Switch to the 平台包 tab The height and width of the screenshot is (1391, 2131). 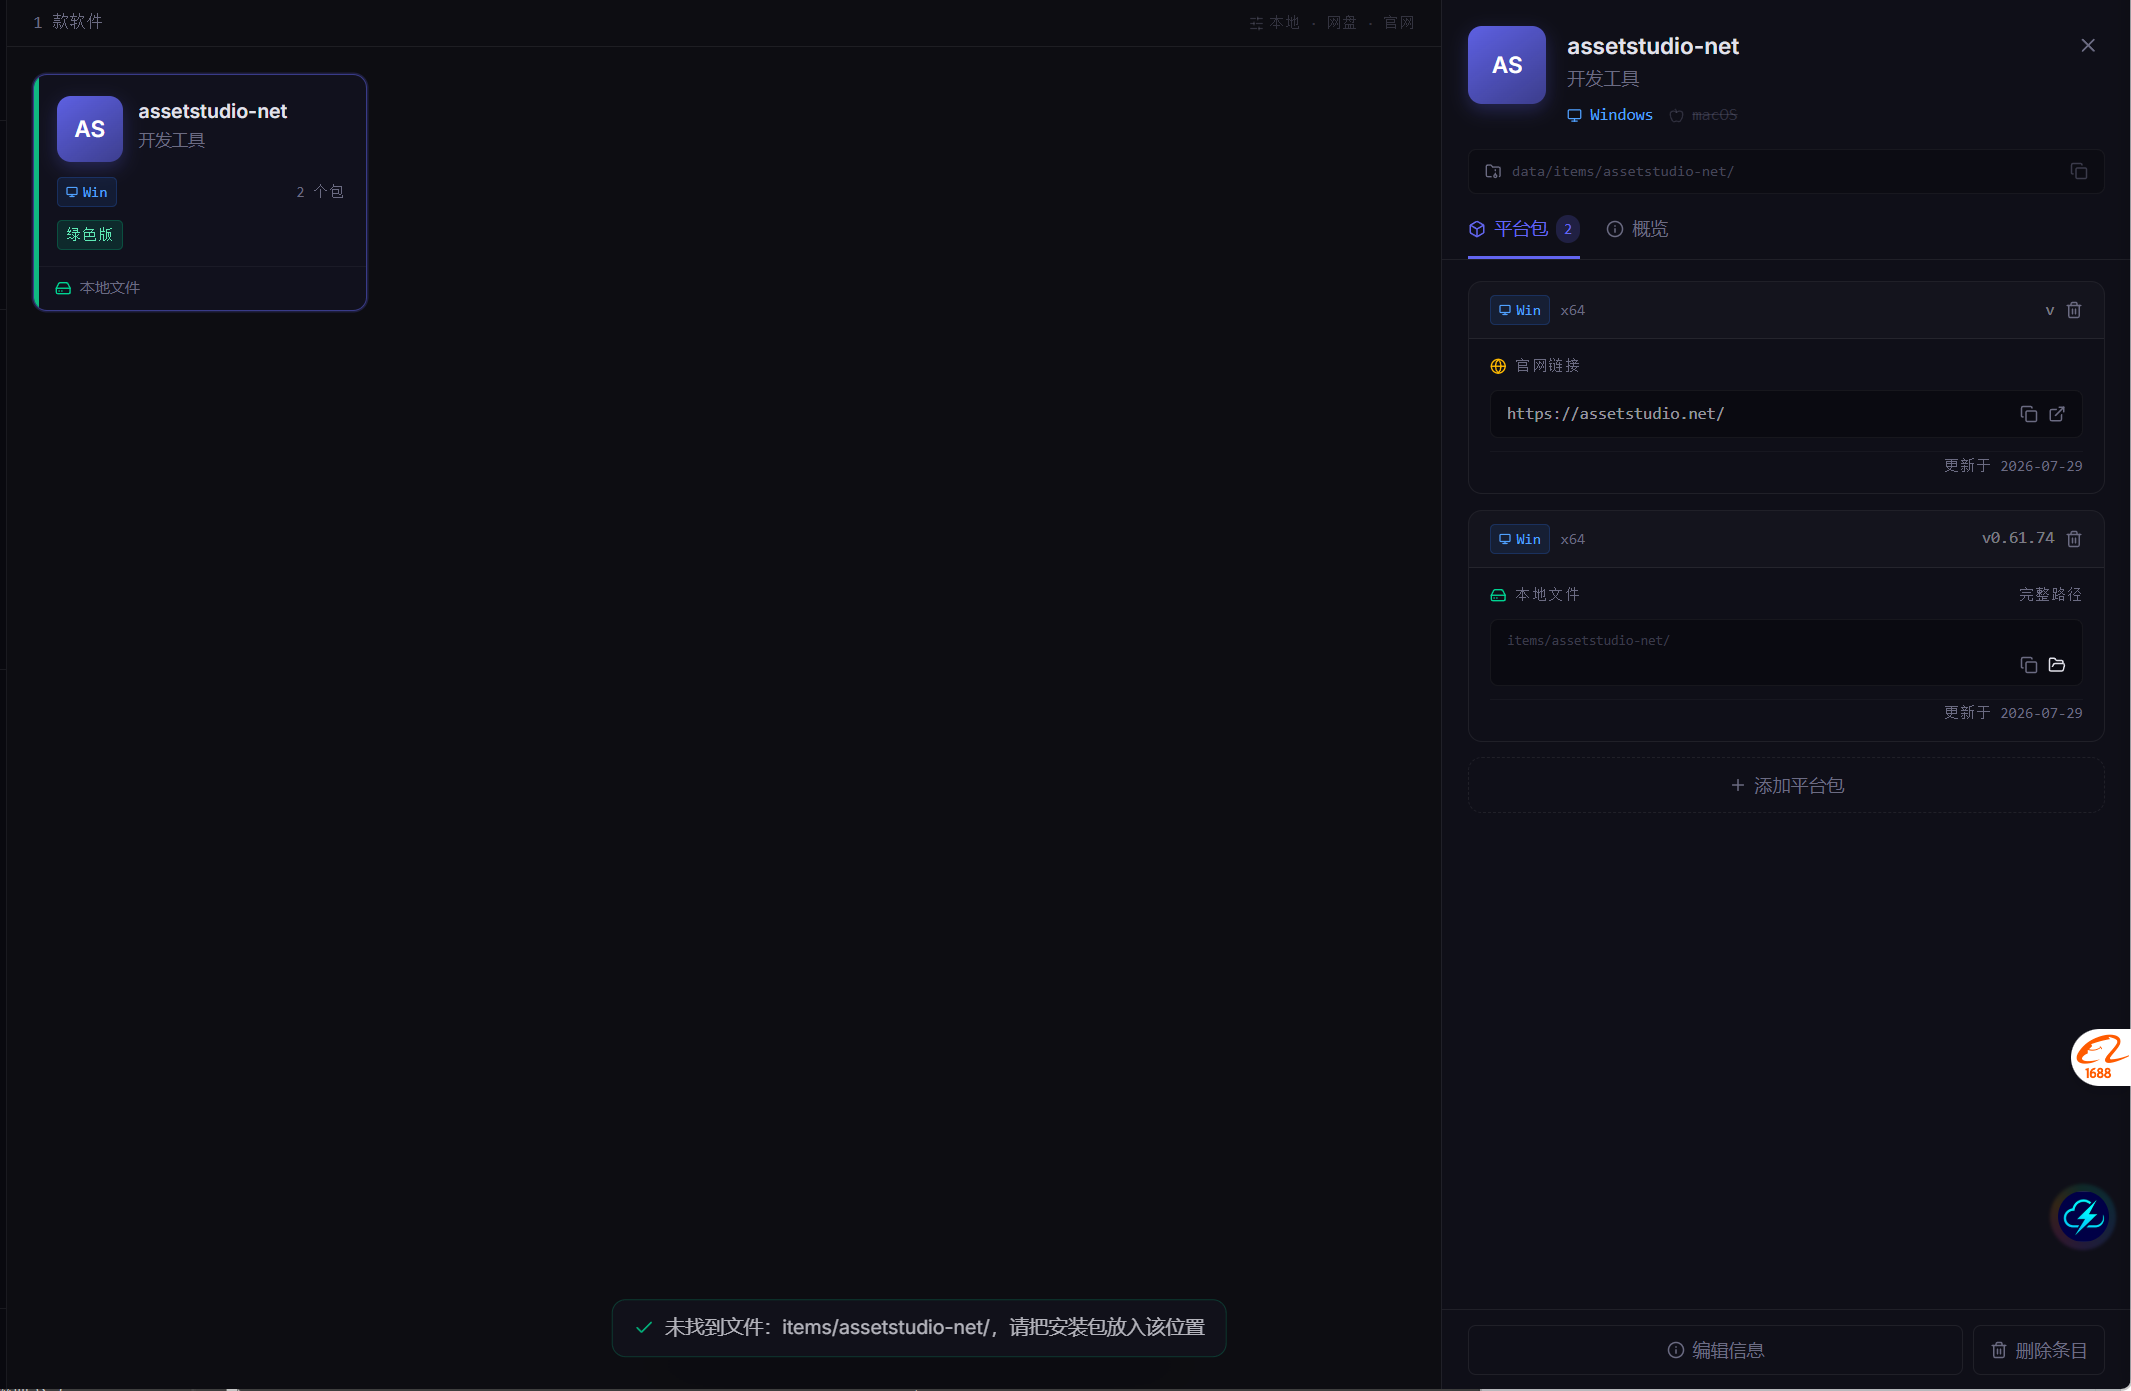coord(1523,229)
